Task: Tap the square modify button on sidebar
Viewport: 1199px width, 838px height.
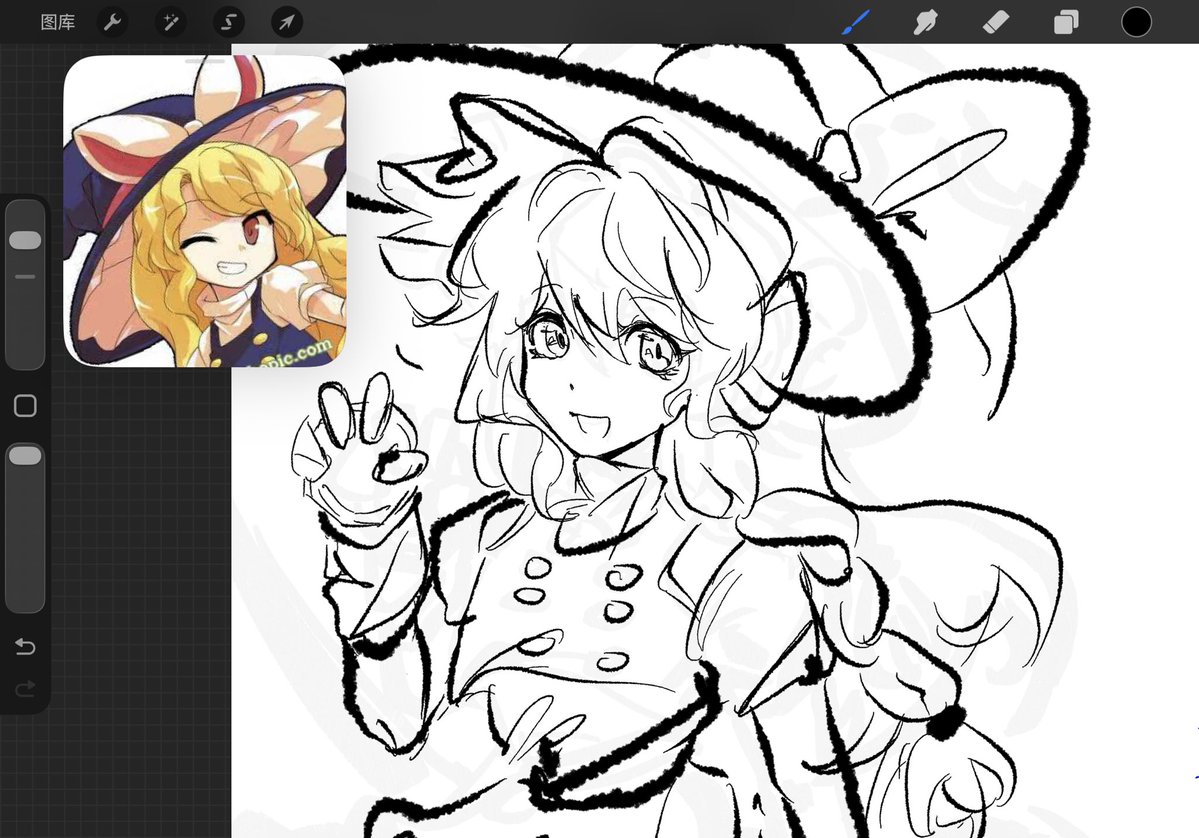Action: point(25,406)
